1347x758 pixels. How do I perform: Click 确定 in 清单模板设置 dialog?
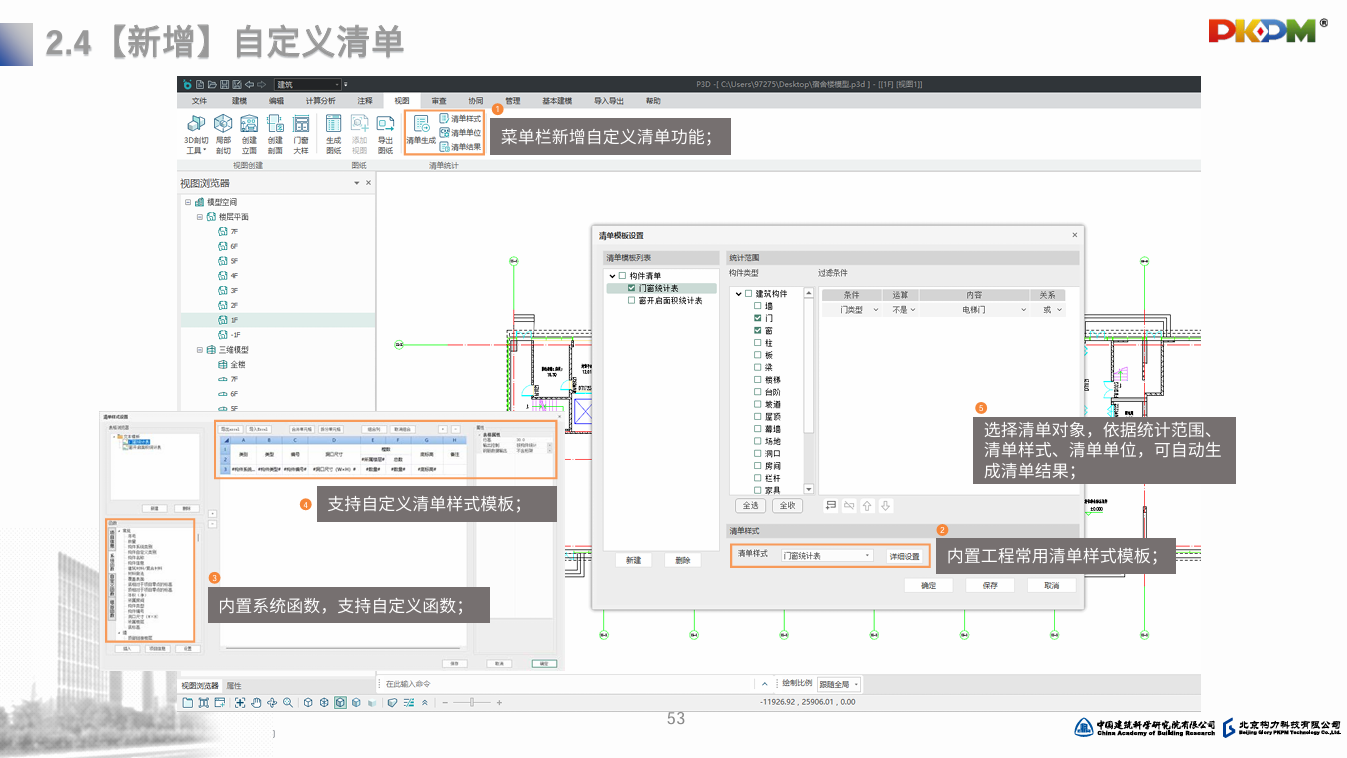(928, 585)
